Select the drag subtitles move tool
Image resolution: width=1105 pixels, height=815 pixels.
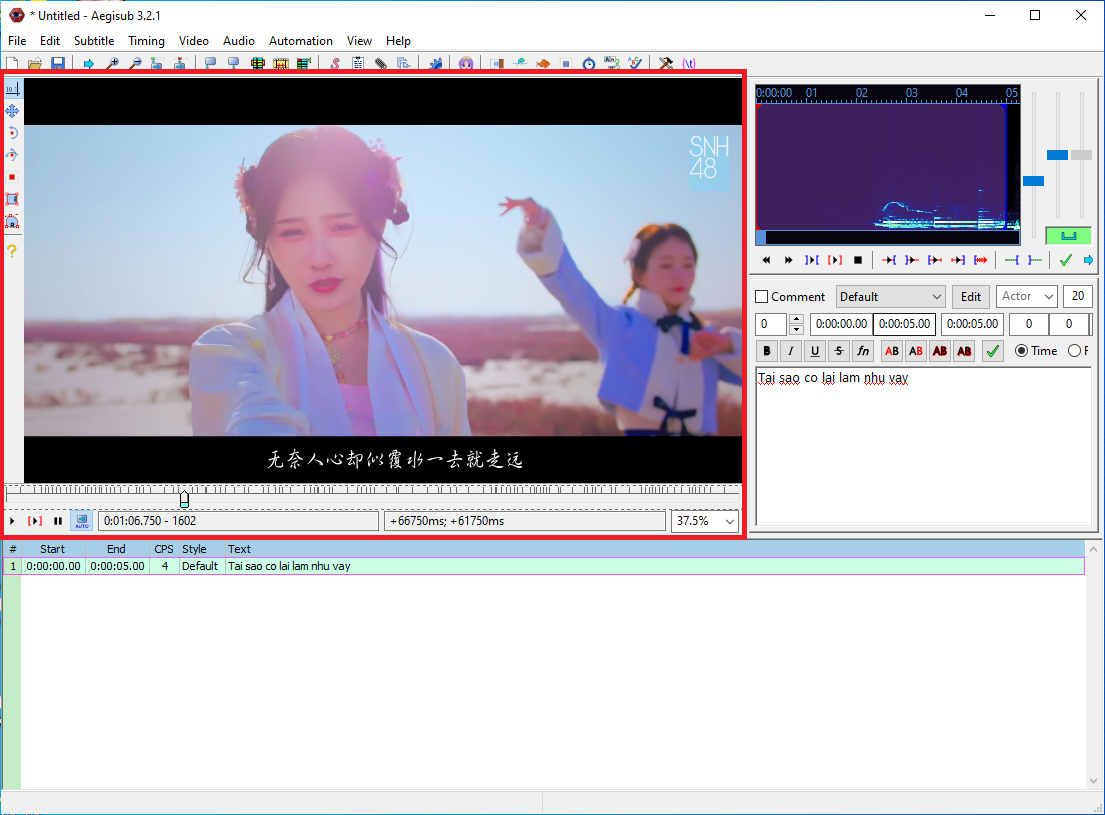click(x=12, y=111)
